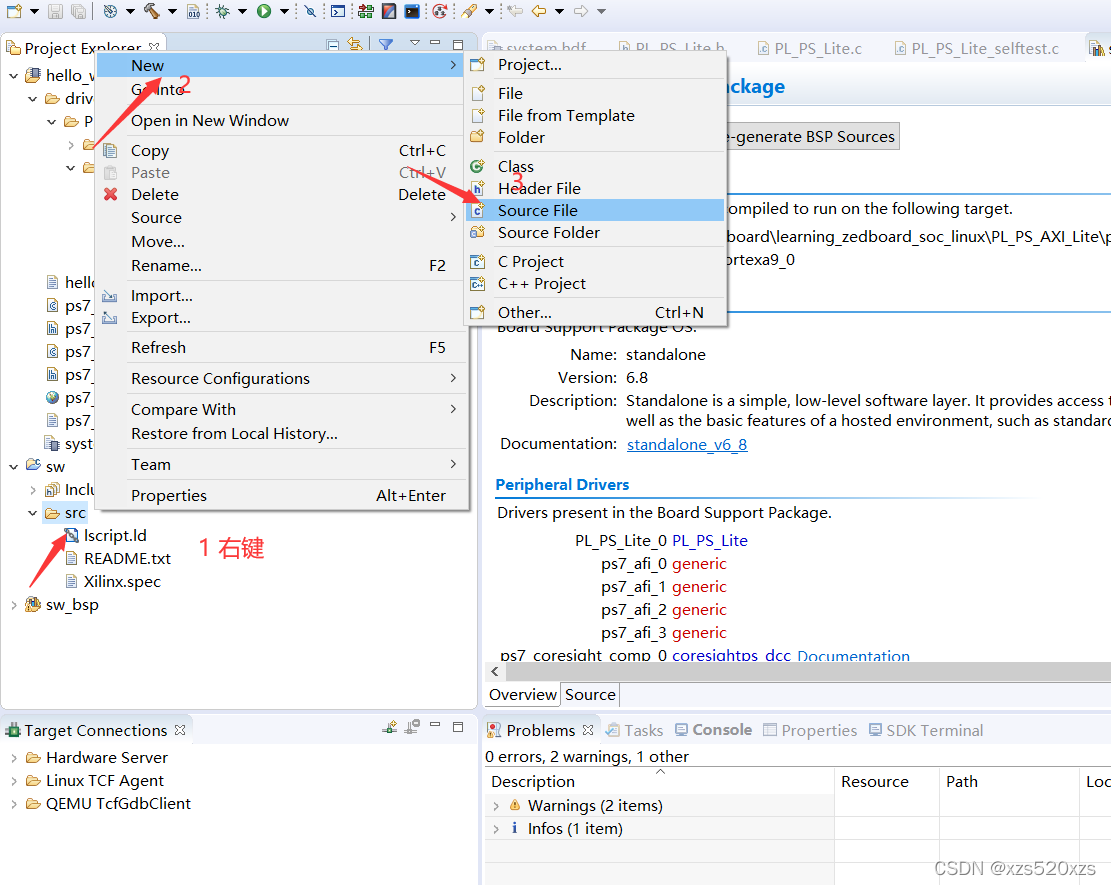The height and width of the screenshot is (885, 1111).
Task: Toggle Skip All Breakpoints in toolbar
Action: click(310, 11)
